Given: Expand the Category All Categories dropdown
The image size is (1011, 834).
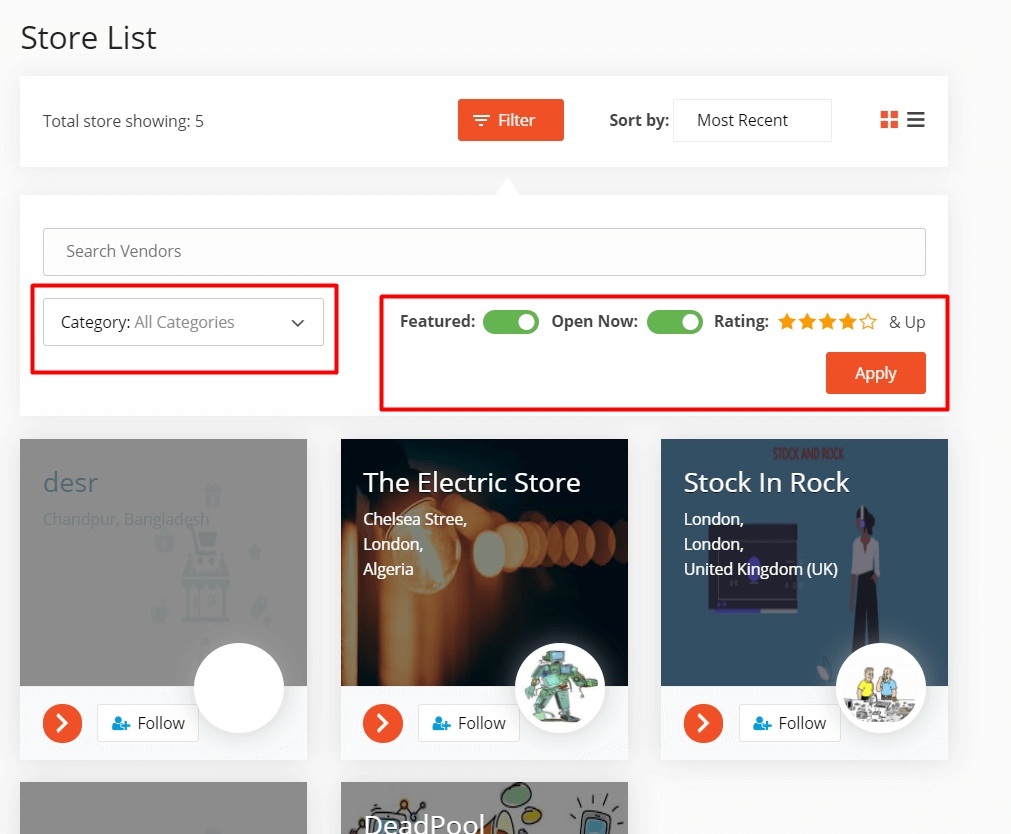Looking at the screenshot, I should (x=183, y=322).
